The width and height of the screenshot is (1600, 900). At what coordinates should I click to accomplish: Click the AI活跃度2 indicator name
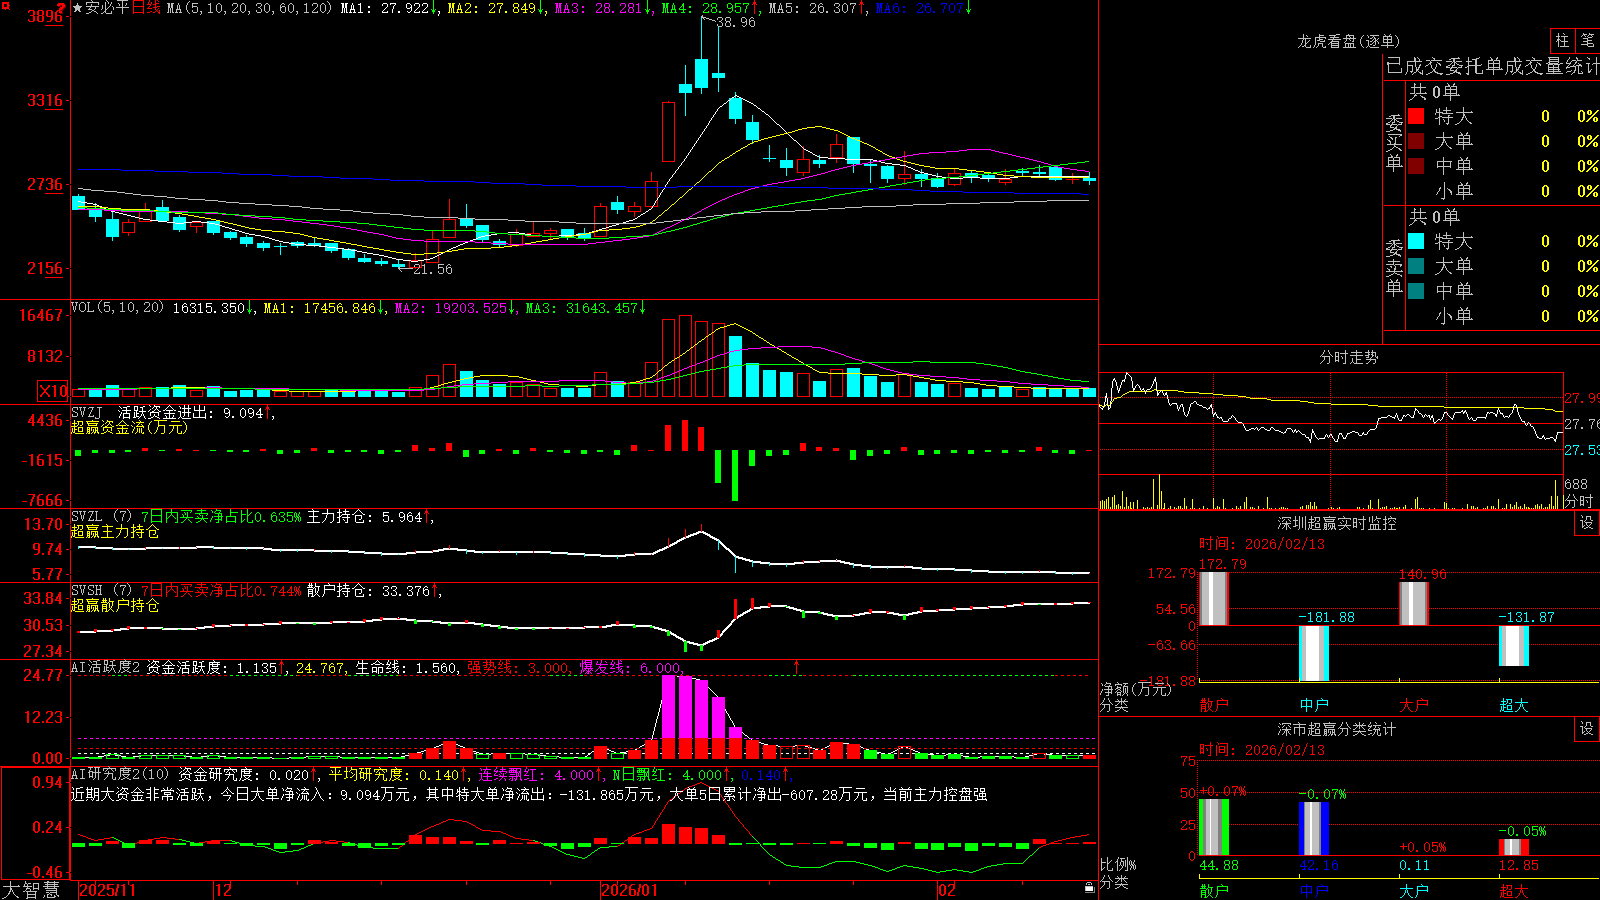(106, 667)
